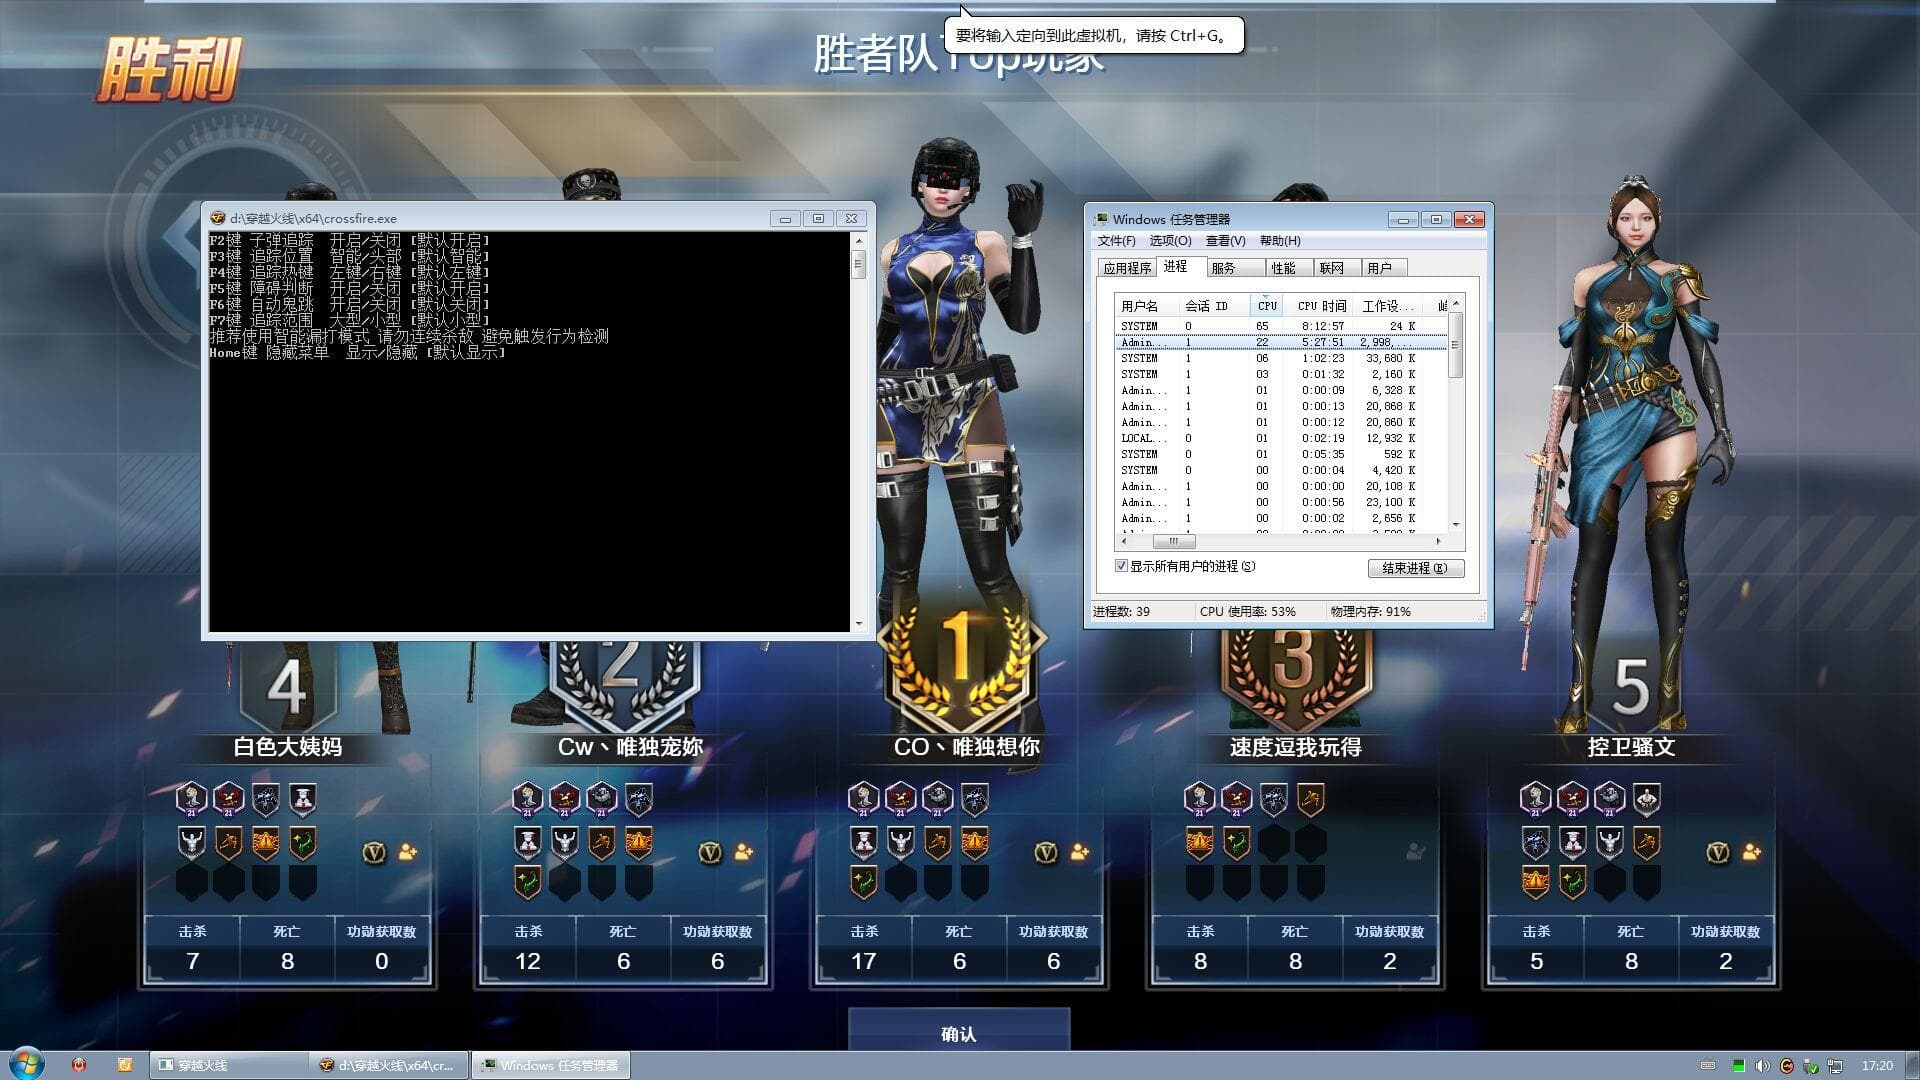This screenshot has height=1080, width=1920.
Task: Click the first achievement badge on Cw、唯独宠妳's card
Action: coord(528,798)
